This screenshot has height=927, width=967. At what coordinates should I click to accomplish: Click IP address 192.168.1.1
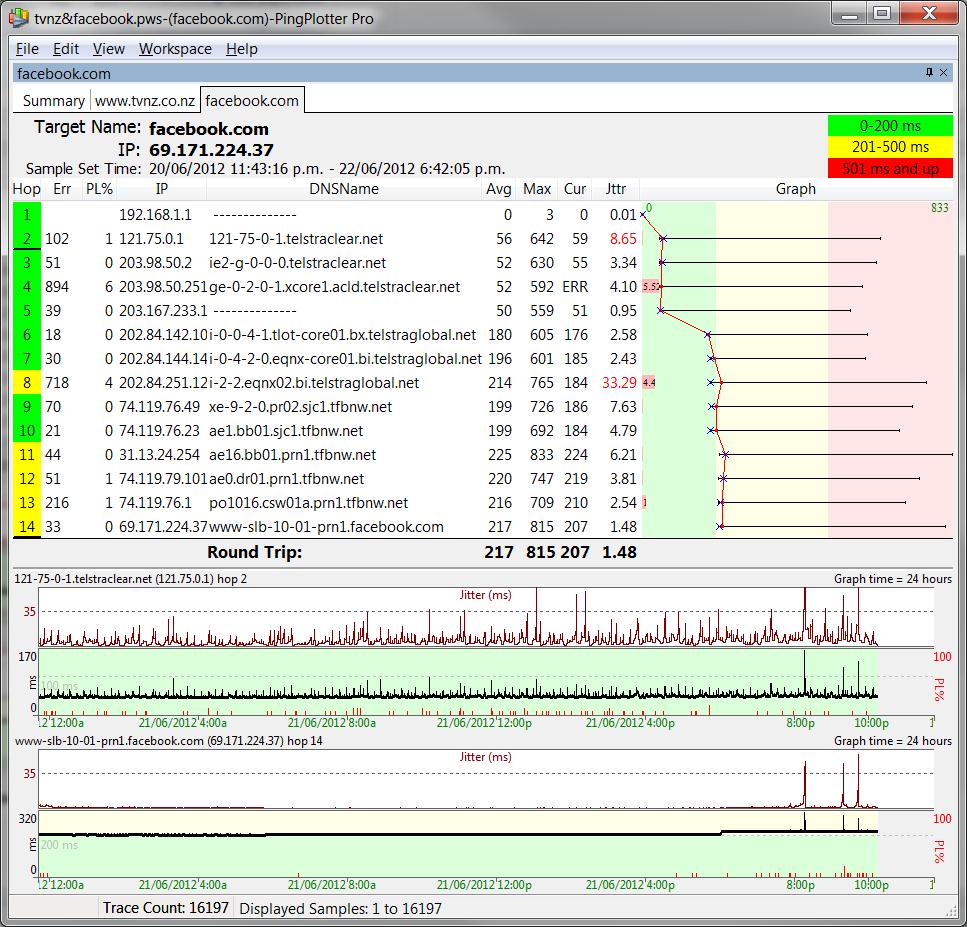[155, 215]
